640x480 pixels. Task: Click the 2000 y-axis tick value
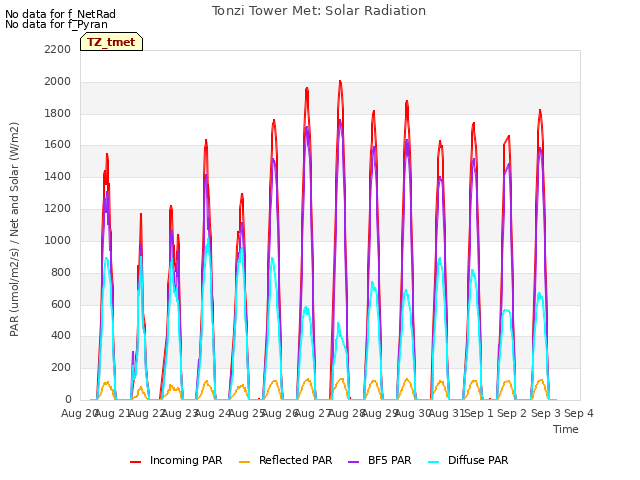tap(58, 82)
